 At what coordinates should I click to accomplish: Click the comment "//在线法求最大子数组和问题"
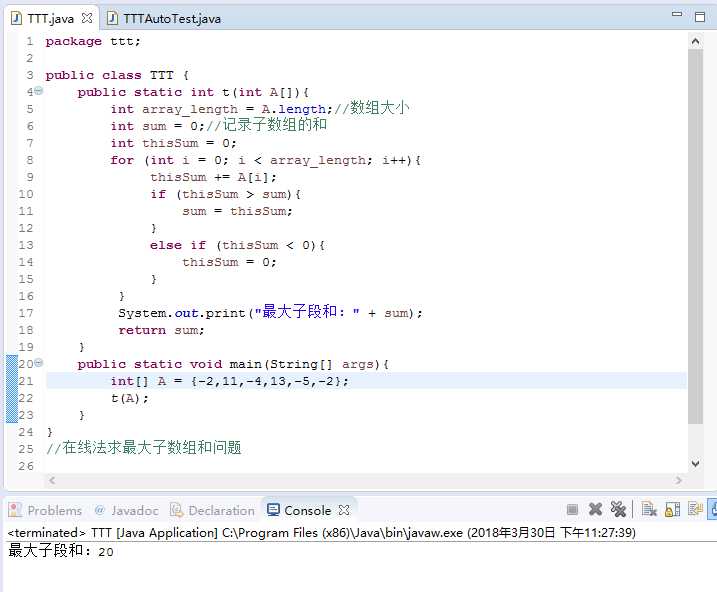(144, 448)
